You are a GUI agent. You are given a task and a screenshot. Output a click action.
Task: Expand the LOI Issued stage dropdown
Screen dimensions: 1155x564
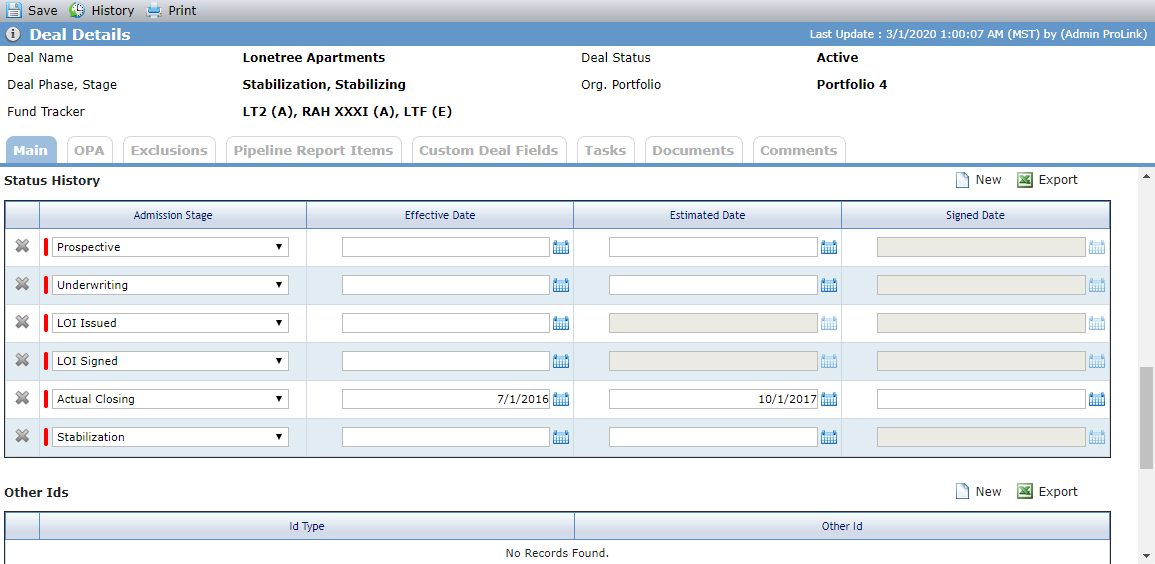[x=170, y=322]
